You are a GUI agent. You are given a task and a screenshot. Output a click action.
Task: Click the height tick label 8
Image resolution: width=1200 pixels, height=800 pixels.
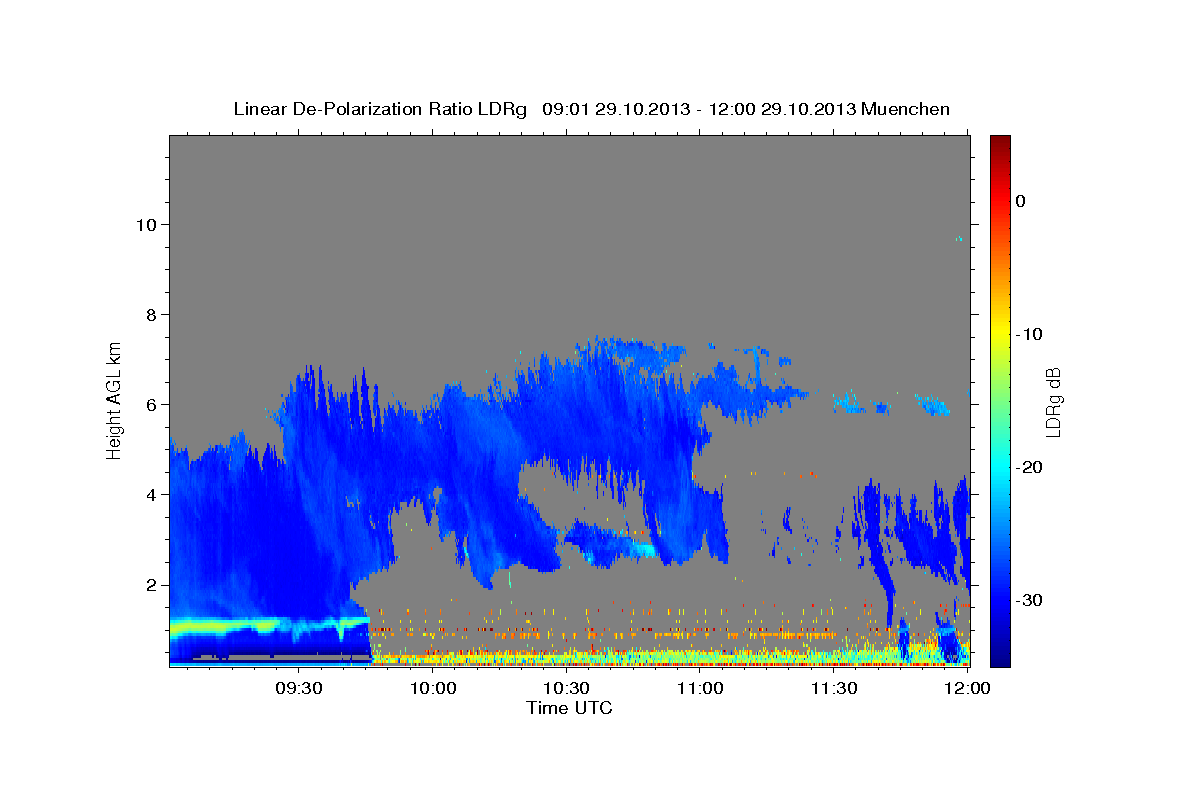click(151, 314)
